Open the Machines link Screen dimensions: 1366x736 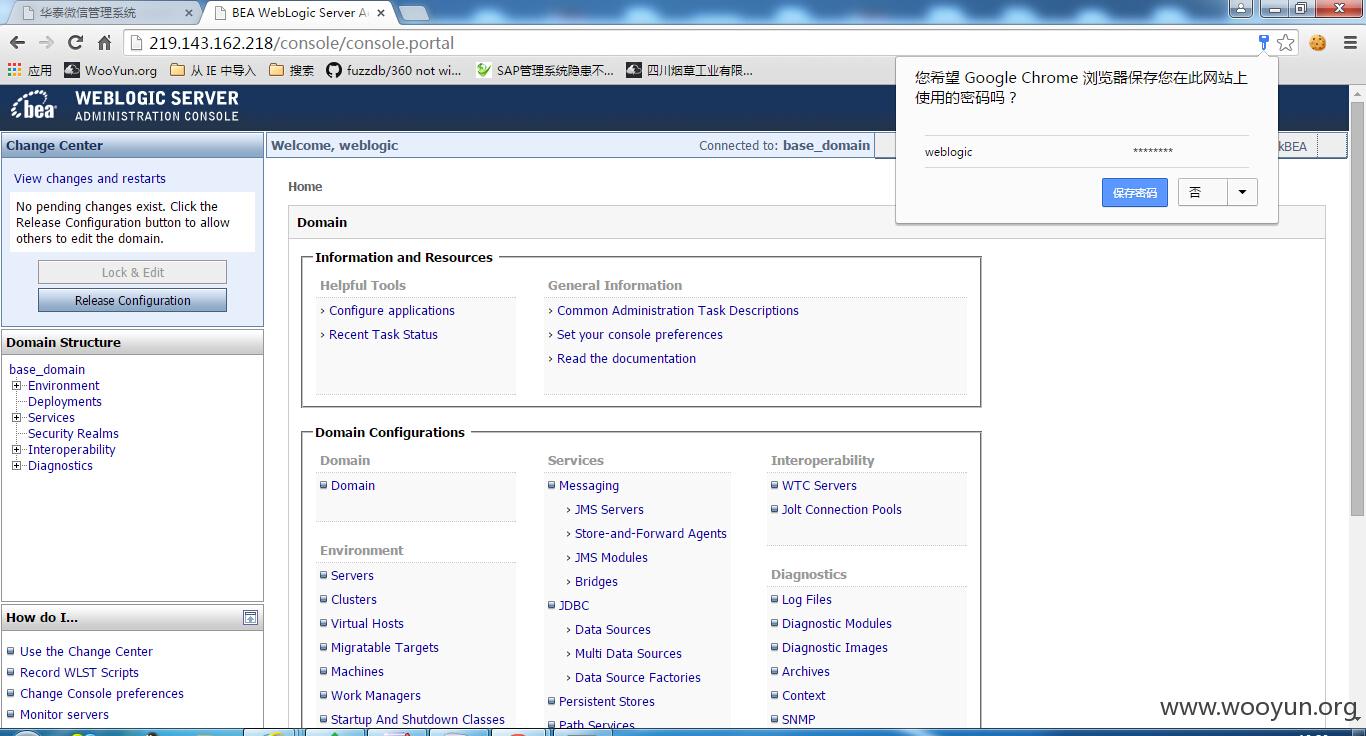[x=357, y=671]
